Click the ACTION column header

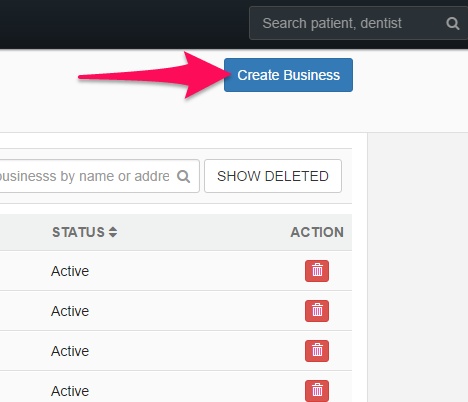[317, 232]
